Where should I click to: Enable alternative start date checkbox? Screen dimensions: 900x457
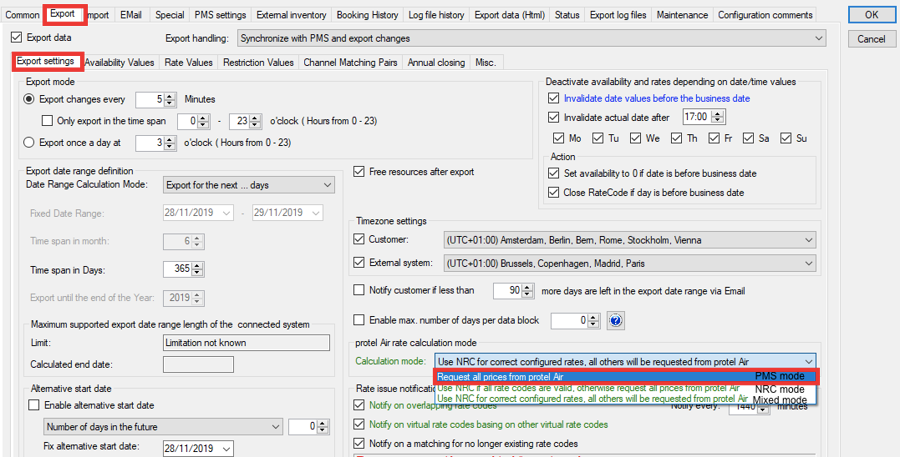(34, 405)
